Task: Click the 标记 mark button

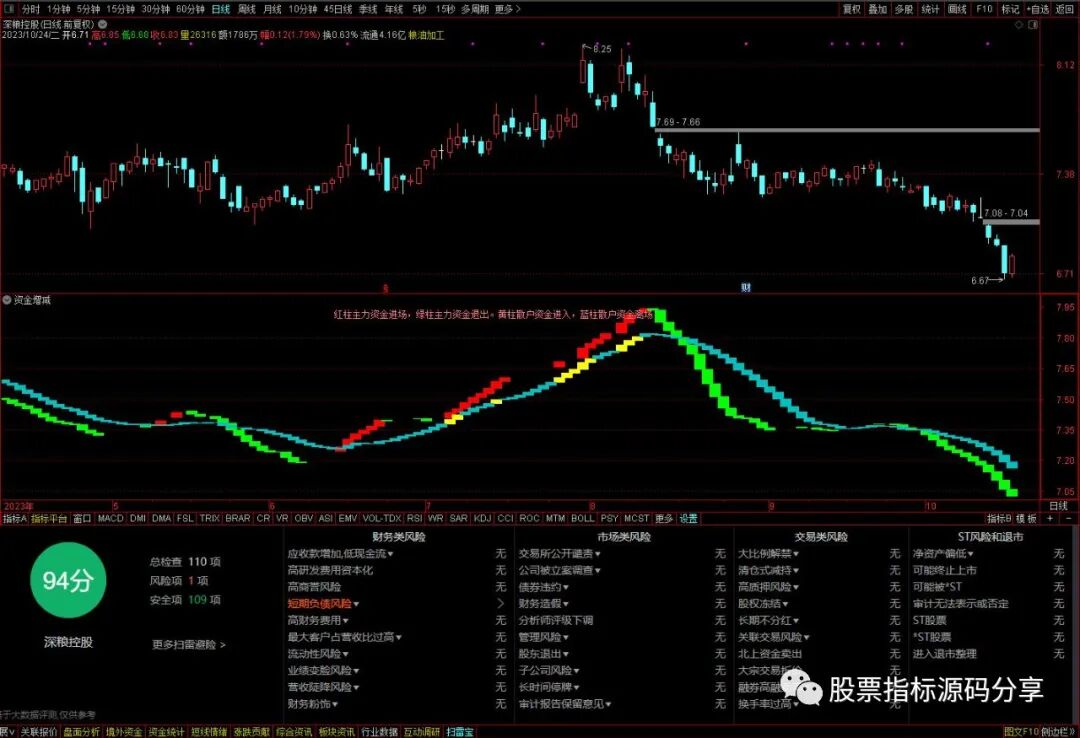Action: [1010, 9]
